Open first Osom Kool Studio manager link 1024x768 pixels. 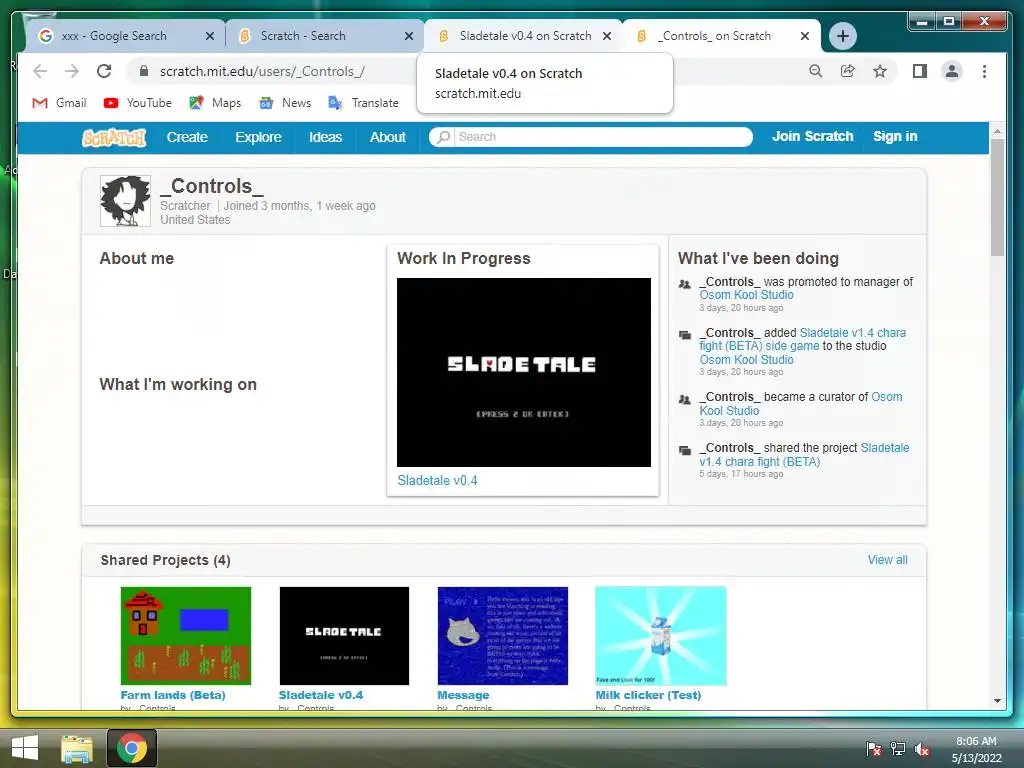(746, 295)
